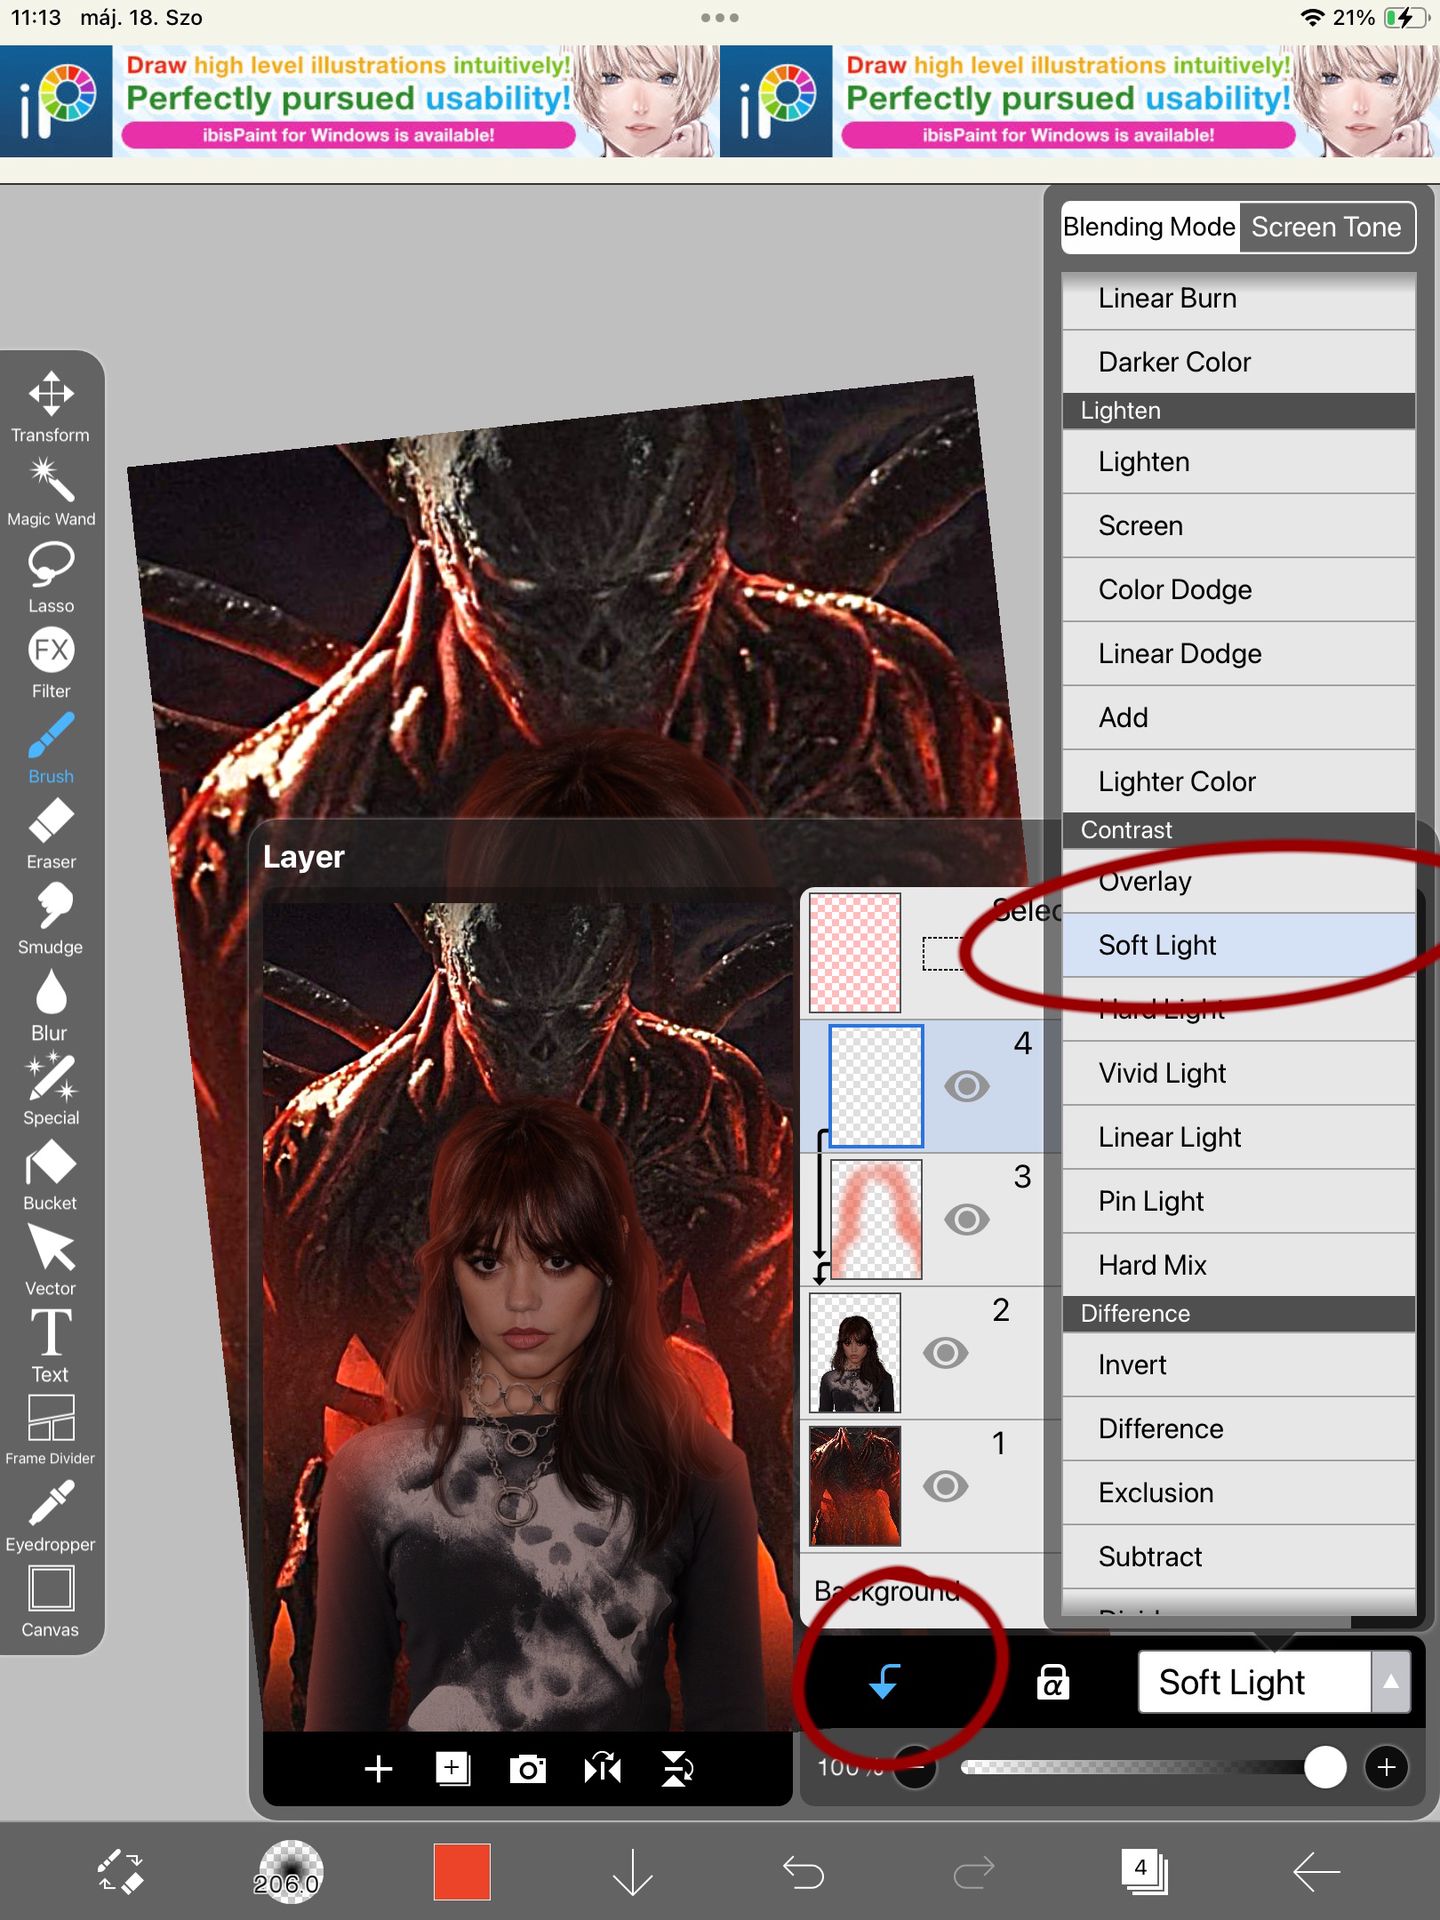Image resolution: width=1440 pixels, height=1920 pixels.
Task: Choose Linear Burn blending mode
Action: (1239, 298)
